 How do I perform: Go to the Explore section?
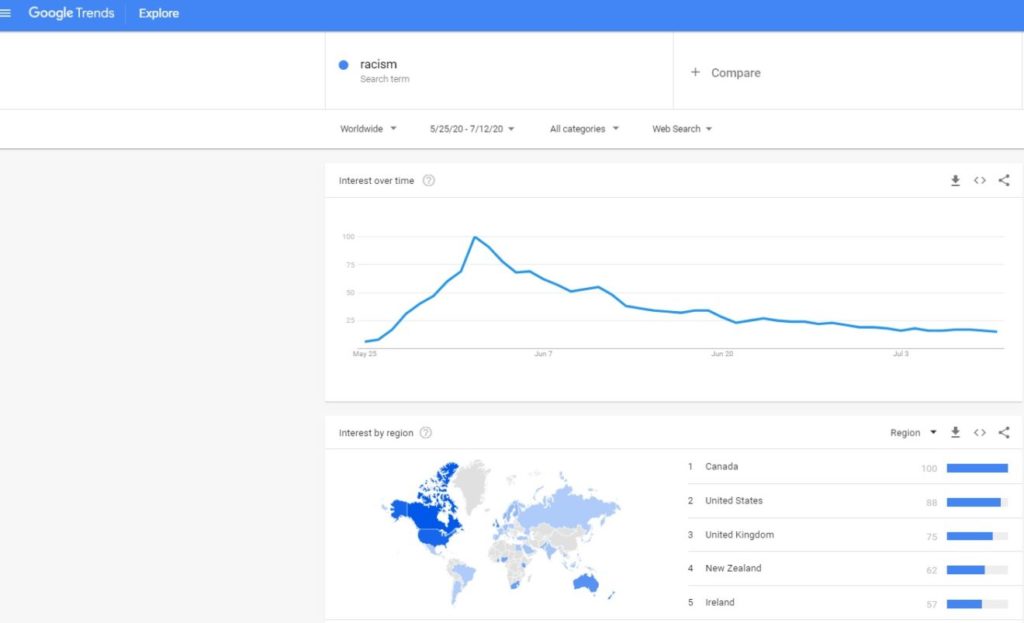[159, 14]
